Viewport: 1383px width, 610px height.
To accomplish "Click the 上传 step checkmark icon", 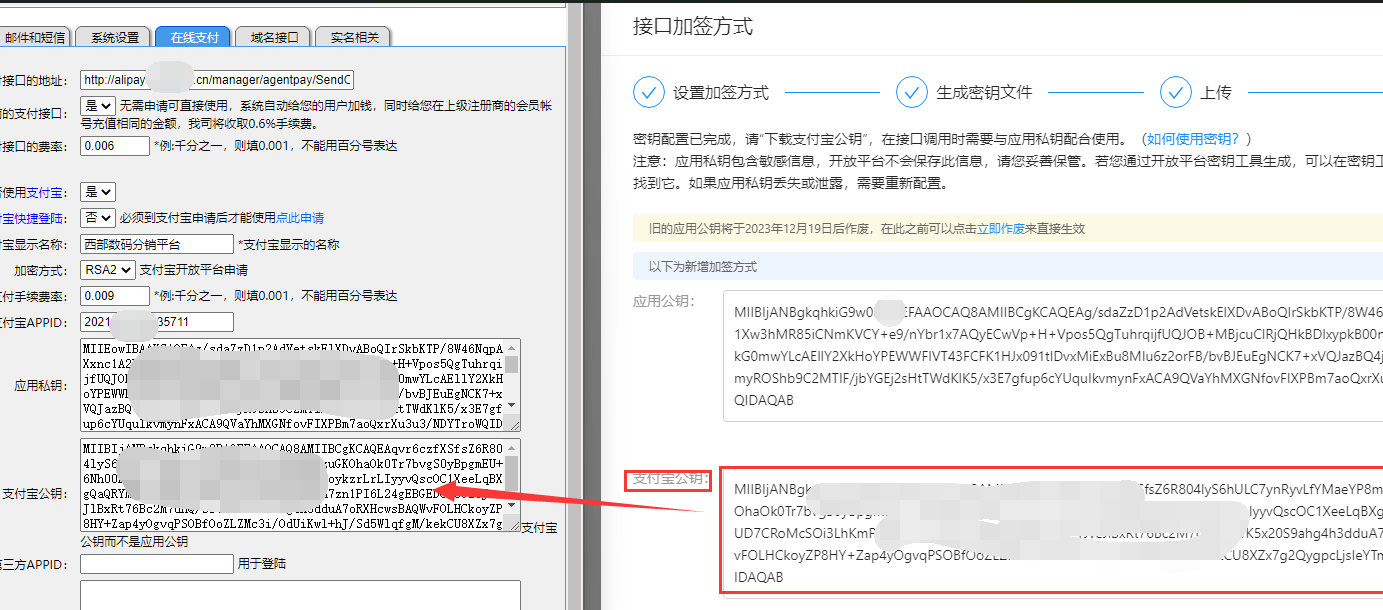I will point(1176,92).
